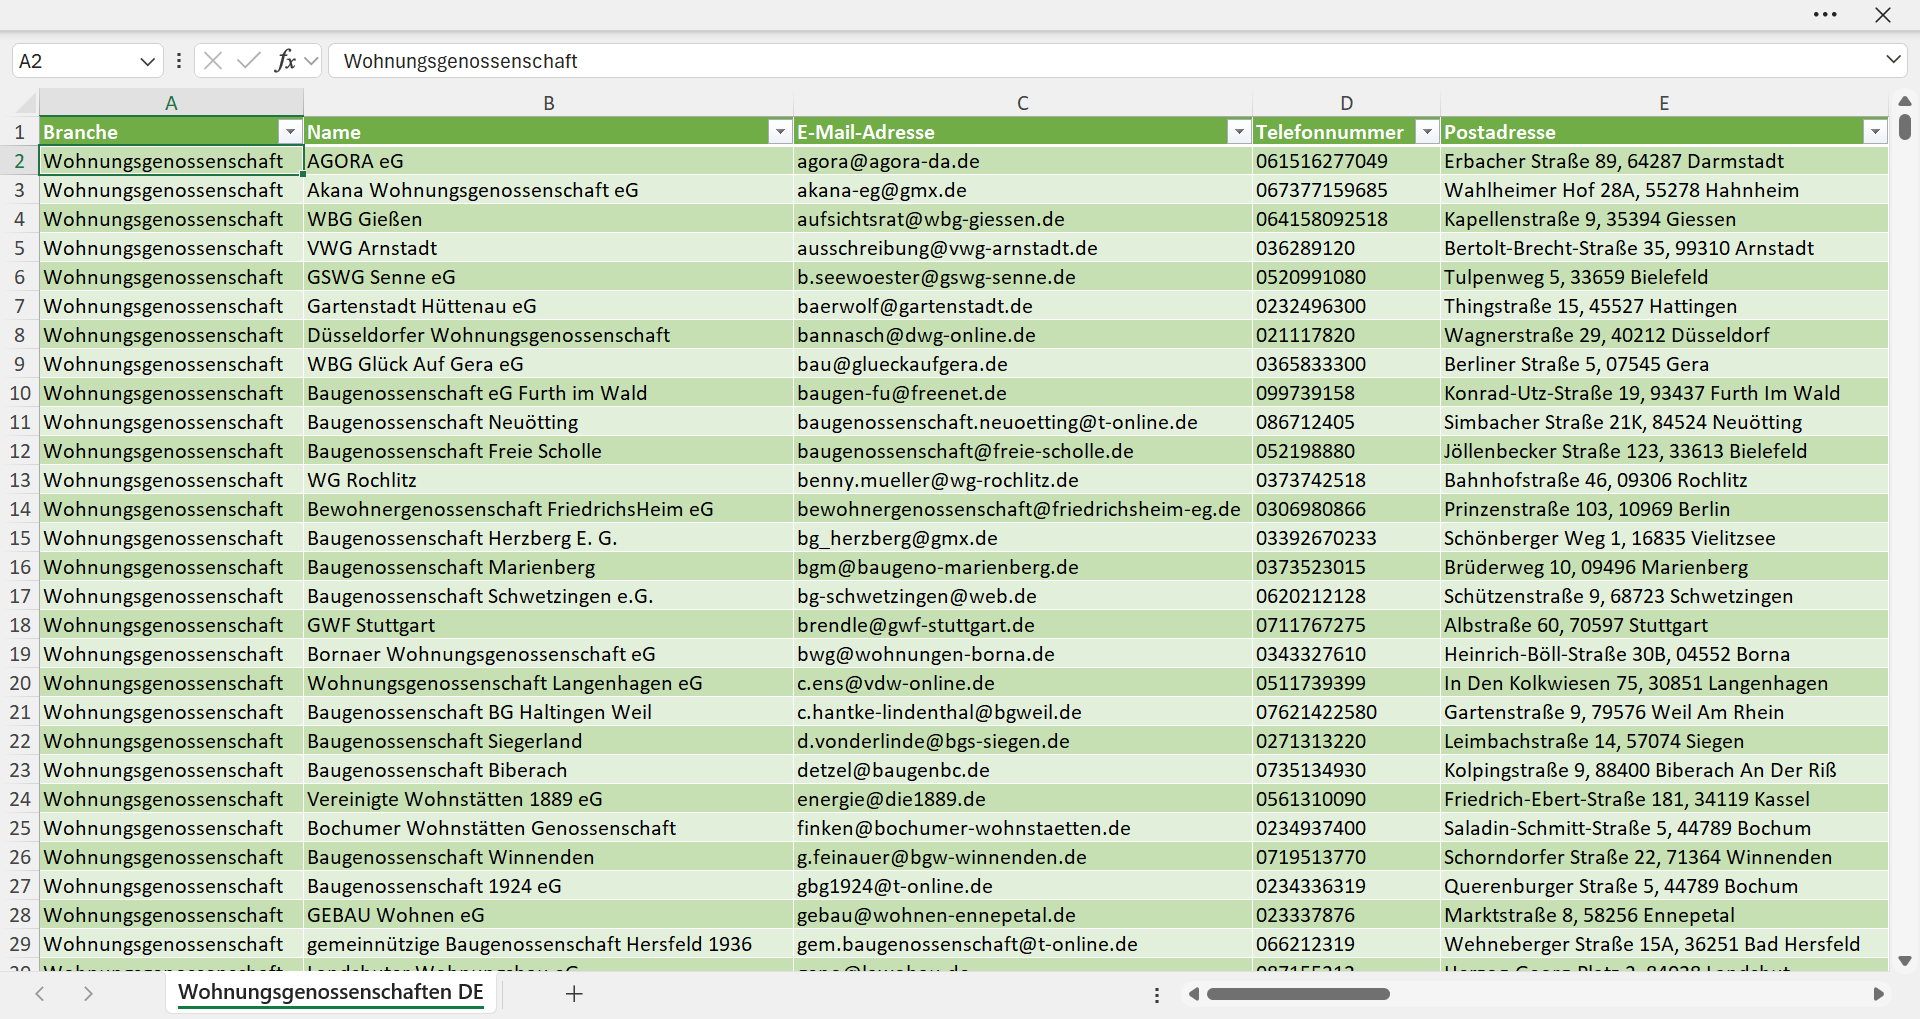The height and width of the screenshot is (1019, 1920).
Task: Select cell d.vonderlinde@bgs-siegen.de
Action: pyautogui.click(x=1022, y=741)
